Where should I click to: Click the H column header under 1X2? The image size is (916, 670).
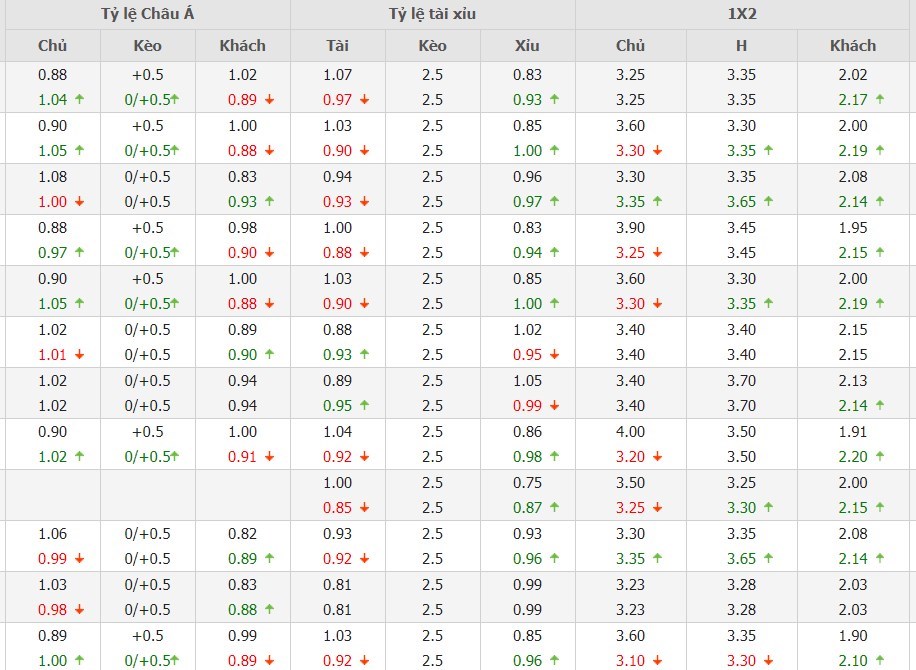[x=741, y=45]
